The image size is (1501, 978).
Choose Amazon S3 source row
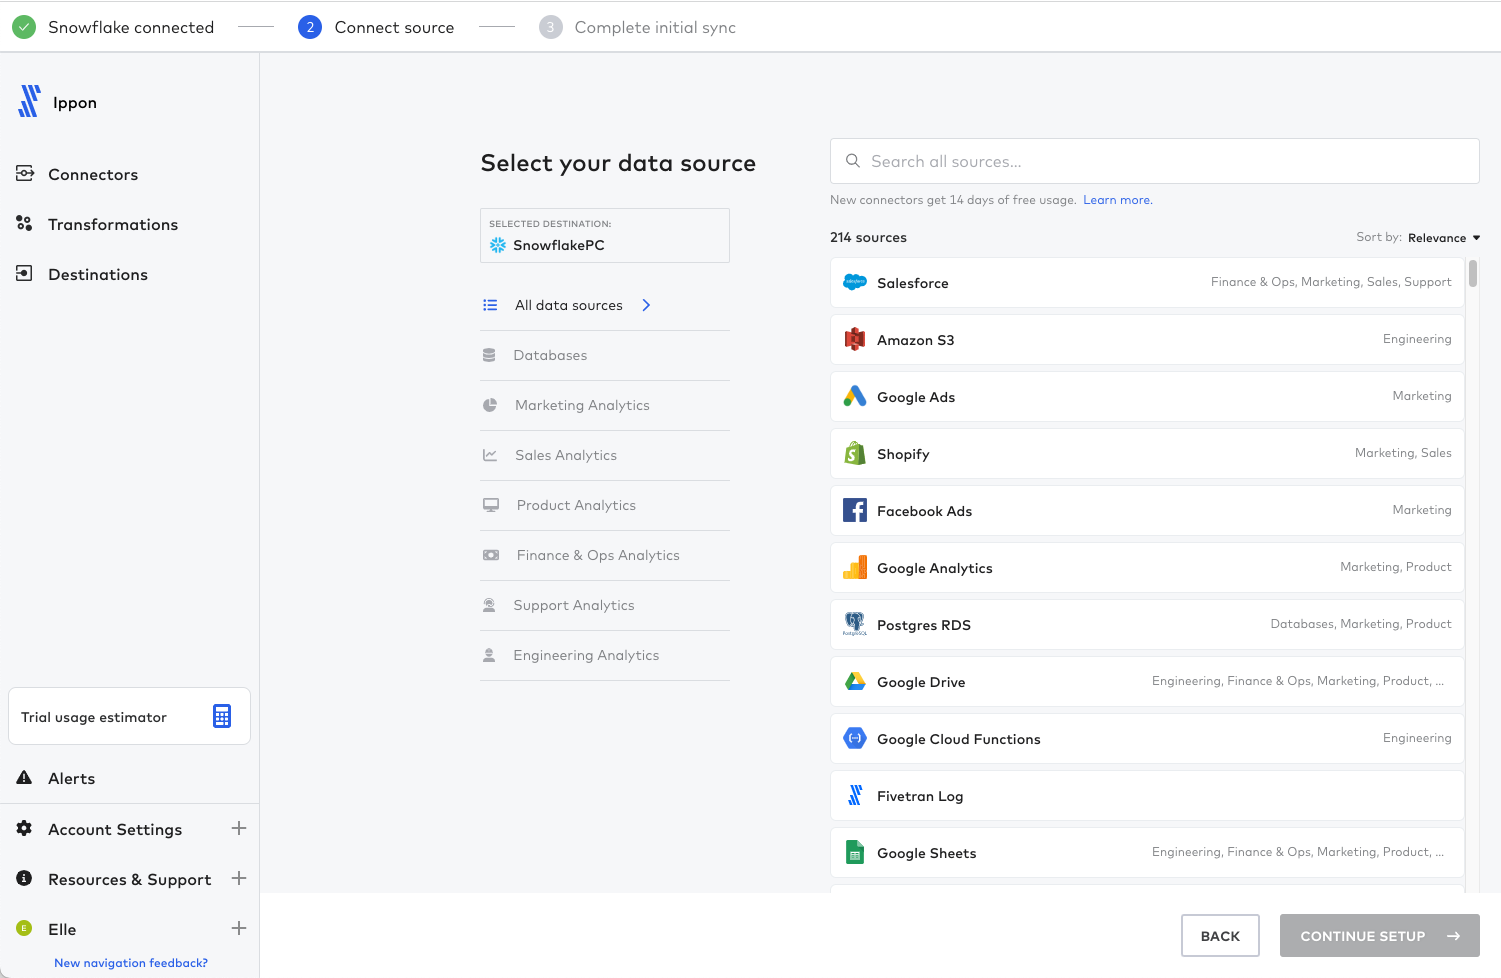coord(1147,340)
